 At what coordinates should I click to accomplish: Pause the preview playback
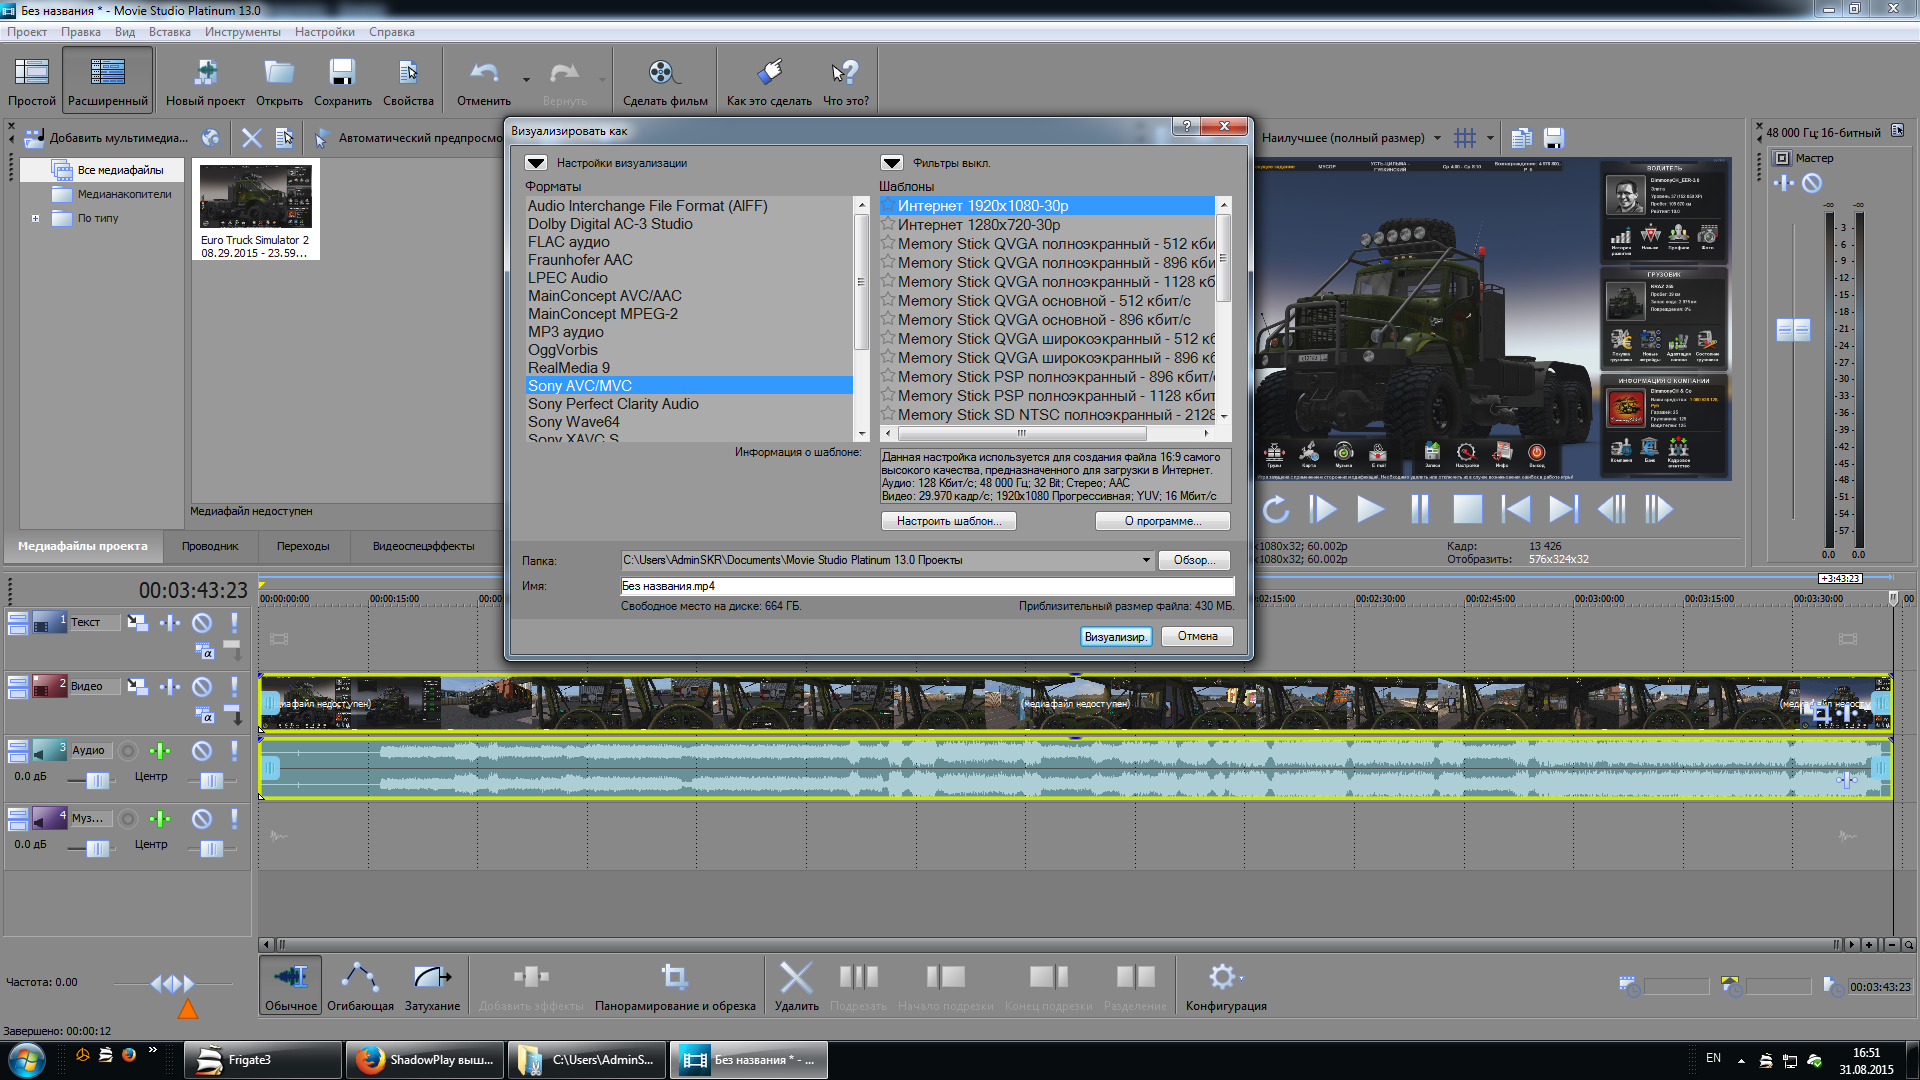click(1419, 510)
